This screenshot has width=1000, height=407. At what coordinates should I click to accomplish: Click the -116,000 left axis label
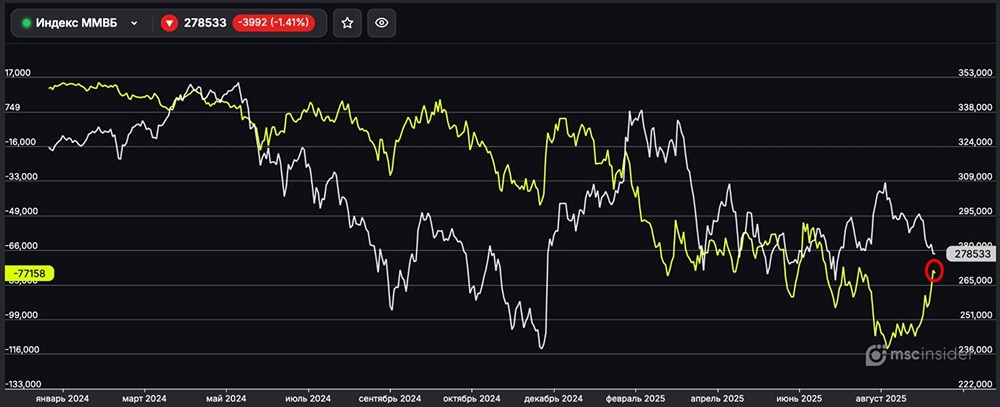20,350
